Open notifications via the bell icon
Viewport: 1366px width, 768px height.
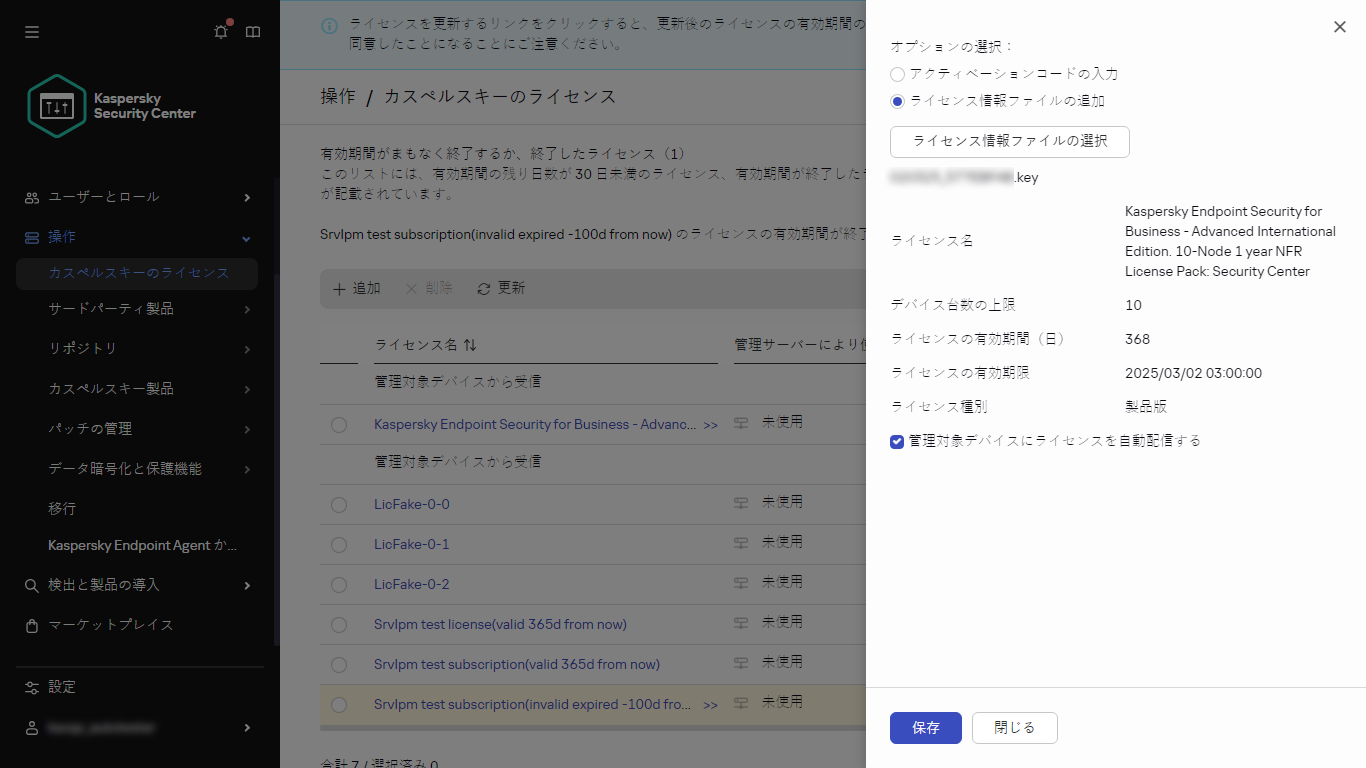220,31
